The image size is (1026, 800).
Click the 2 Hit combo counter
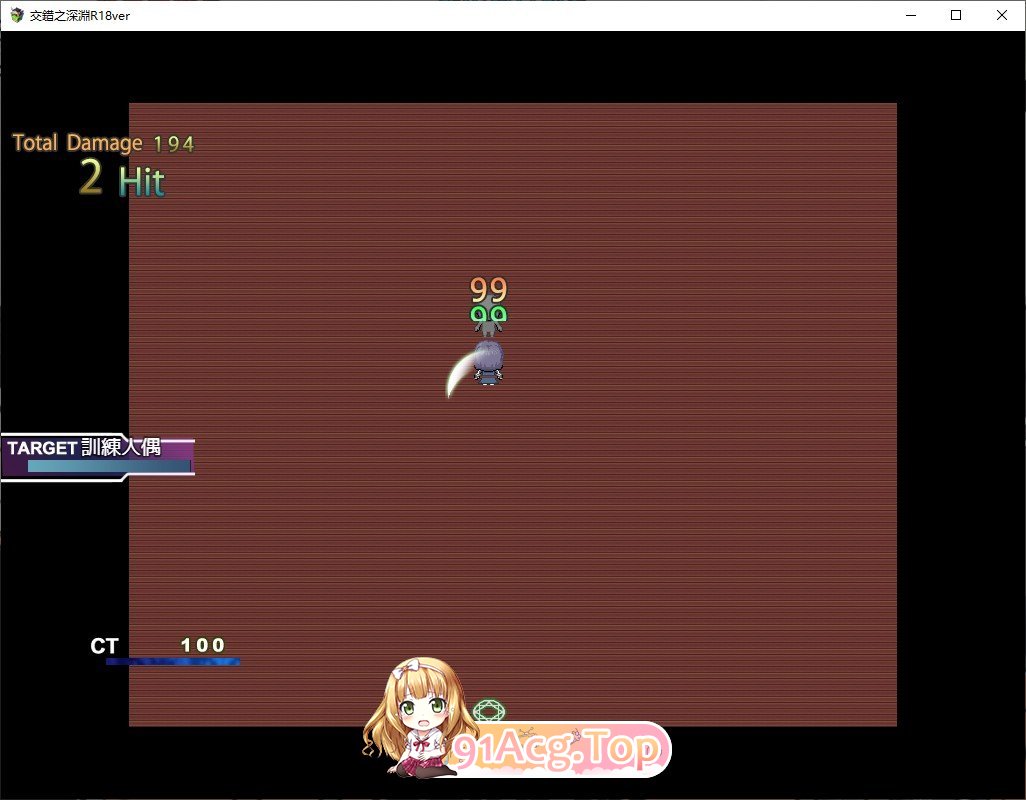[122, 178]
